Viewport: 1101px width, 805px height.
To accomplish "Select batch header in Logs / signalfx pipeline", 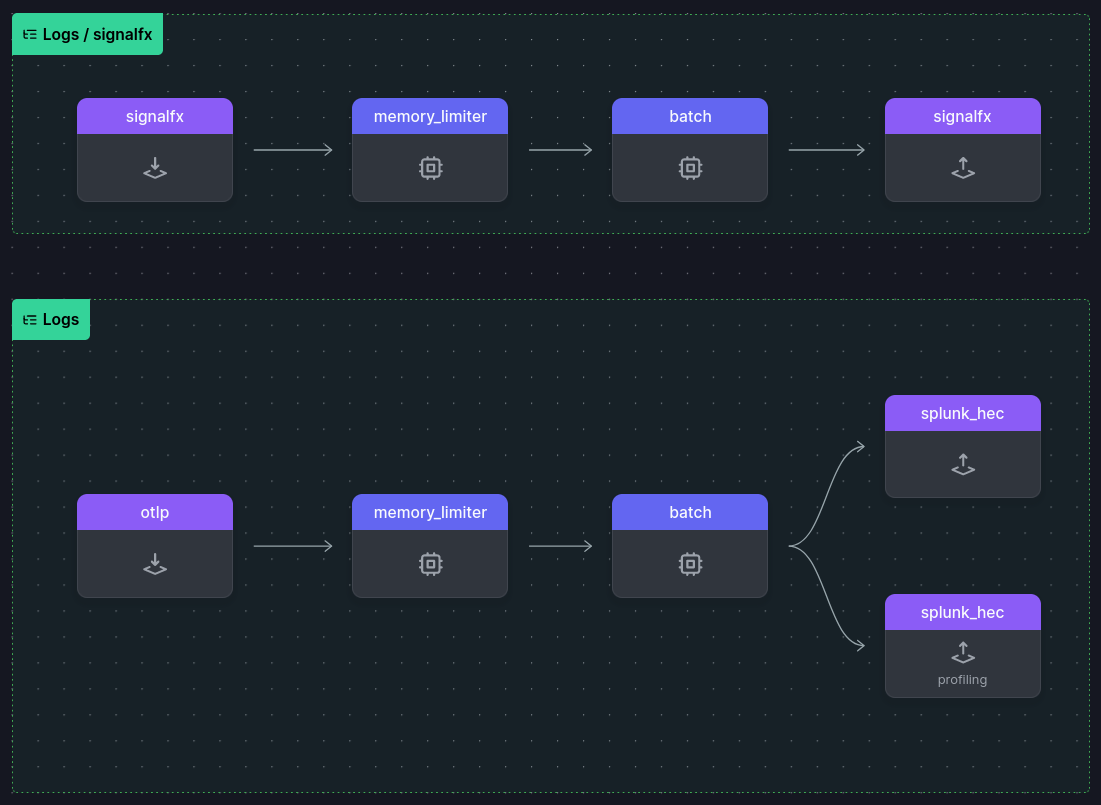I will [x=690, y=117].
